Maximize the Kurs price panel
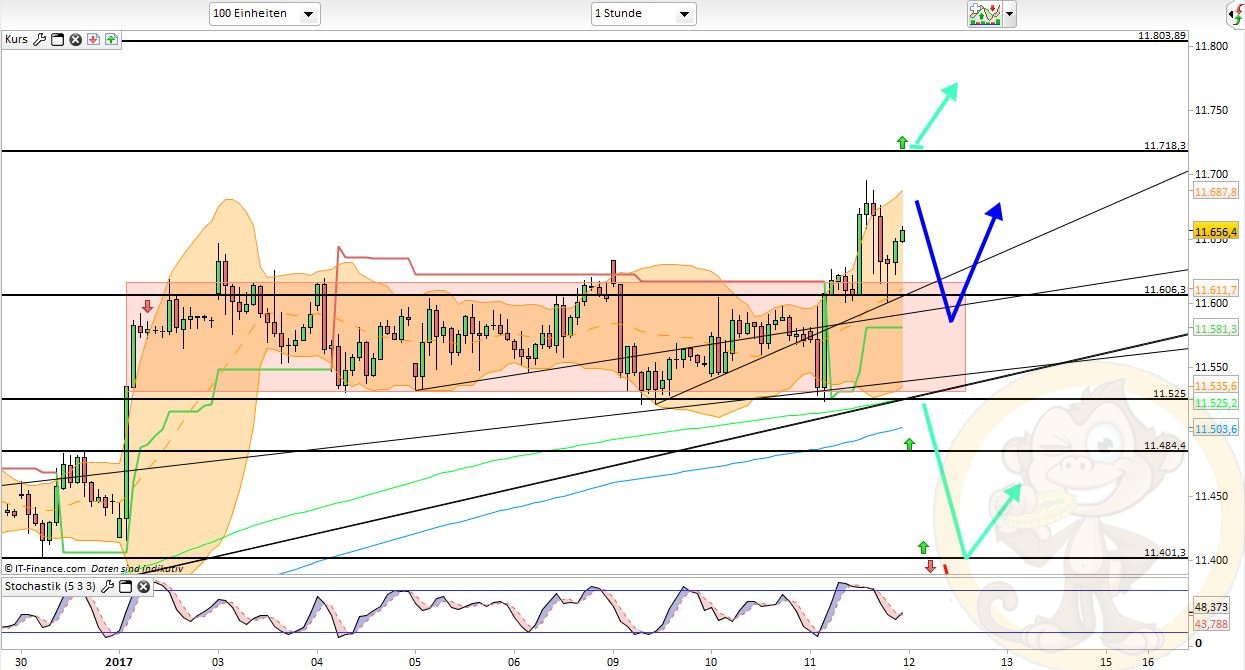The width and height of the screenshot is (1245, 670). pos(57,40)
